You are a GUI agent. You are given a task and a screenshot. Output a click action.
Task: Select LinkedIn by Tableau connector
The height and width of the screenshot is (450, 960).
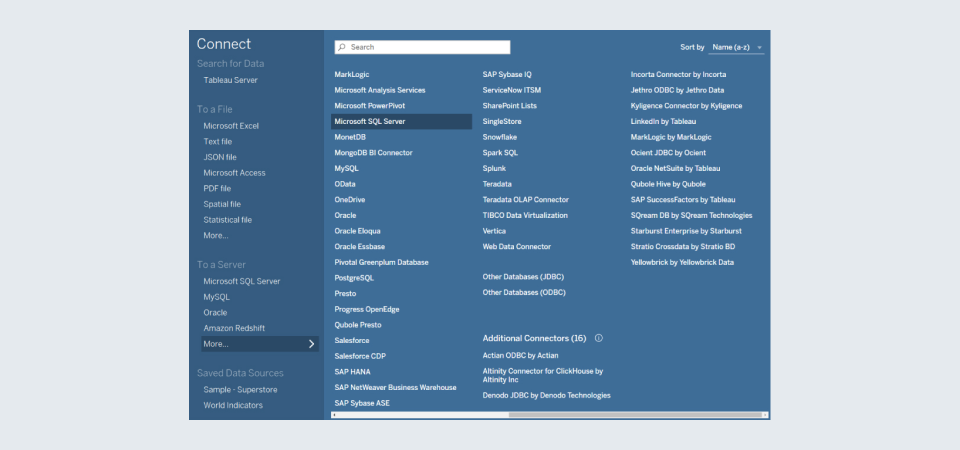click(x=663, y=122)
